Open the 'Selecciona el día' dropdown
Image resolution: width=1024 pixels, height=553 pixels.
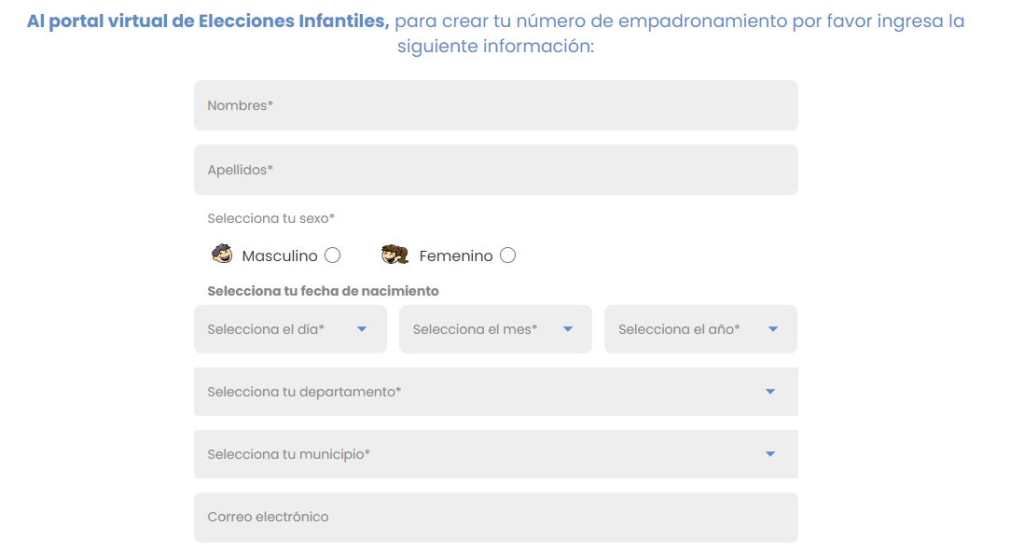(280, 329)
